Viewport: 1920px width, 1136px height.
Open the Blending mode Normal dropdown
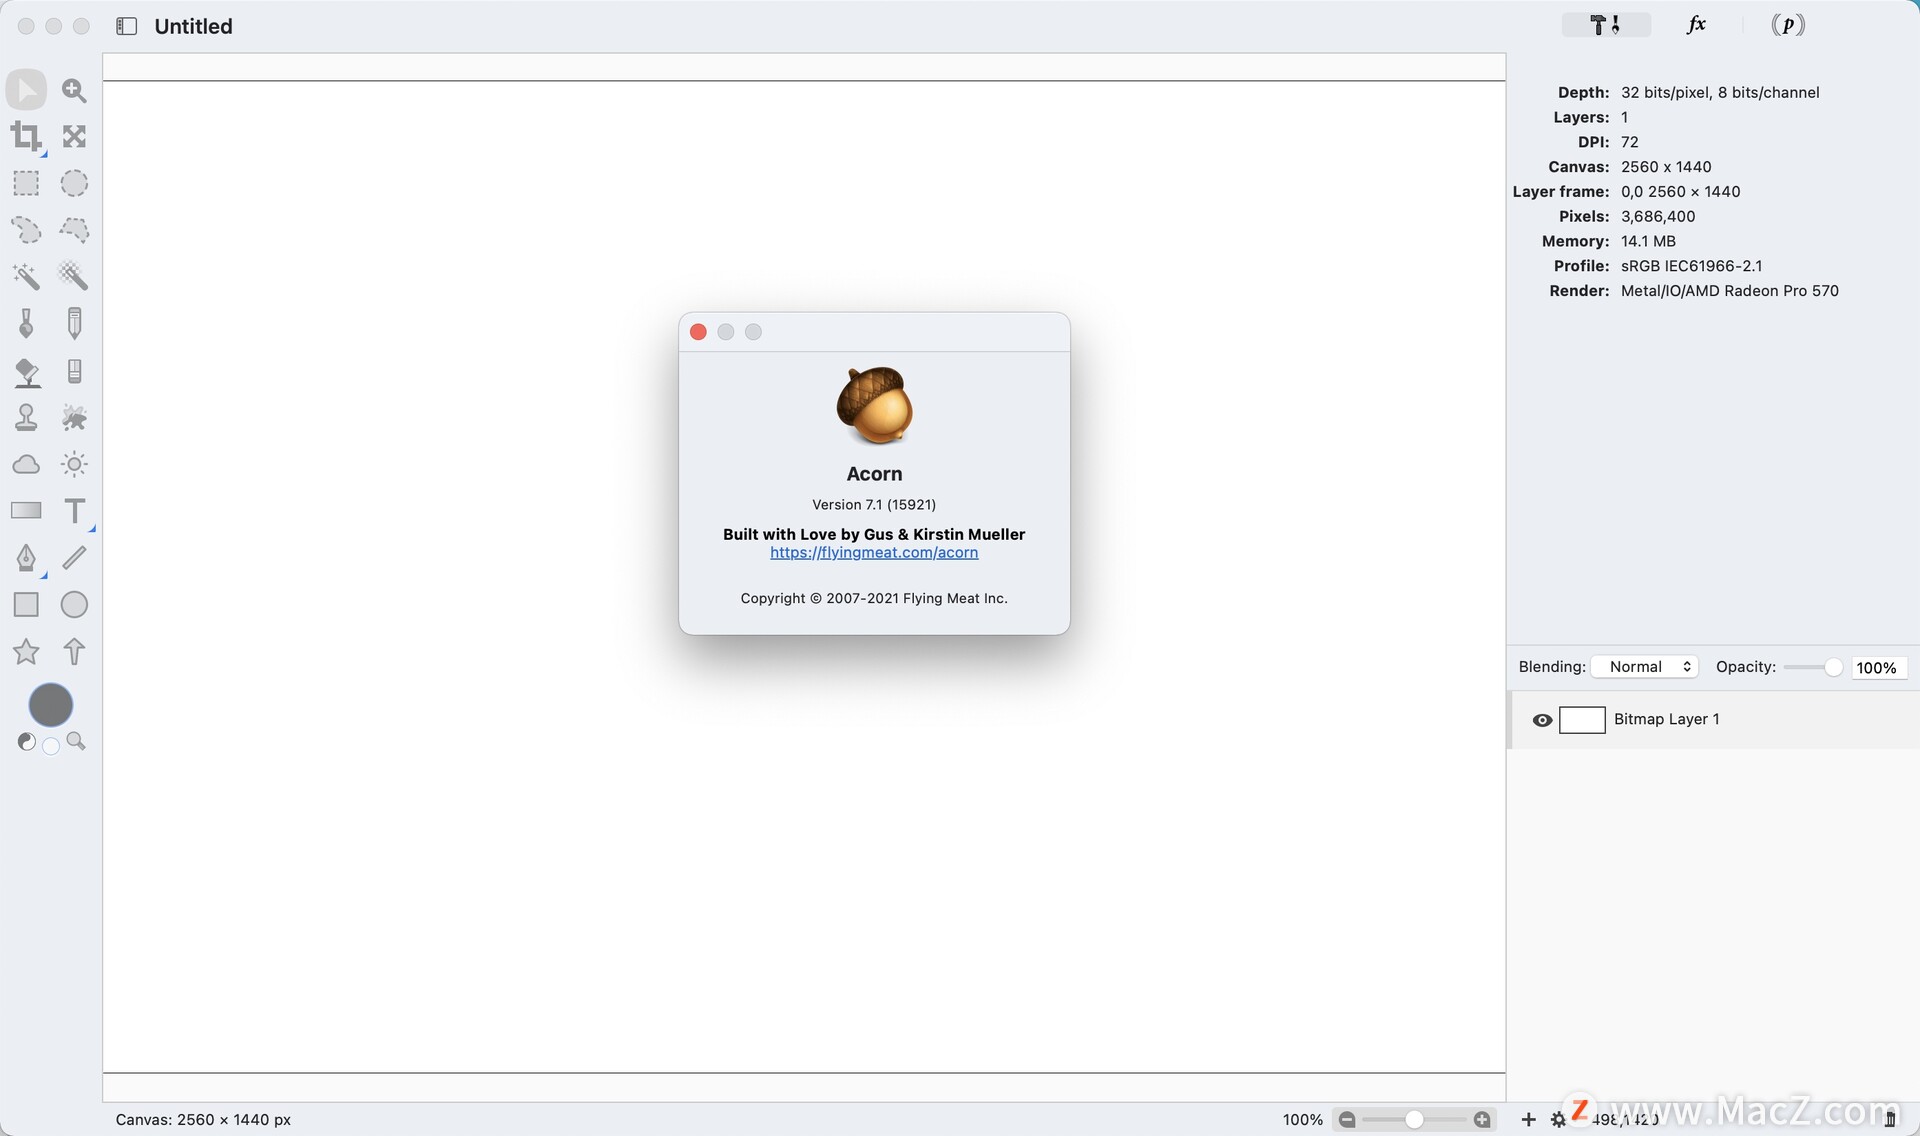[x=1645, y=667]
